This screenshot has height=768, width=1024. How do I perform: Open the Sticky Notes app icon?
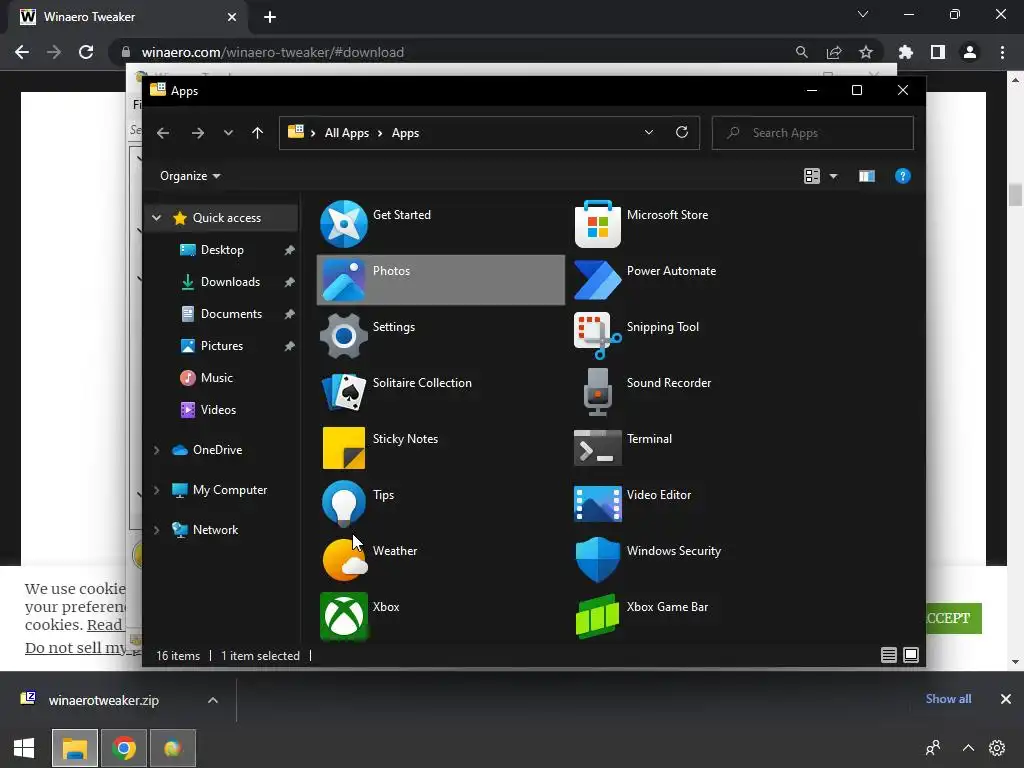point(344,448)
